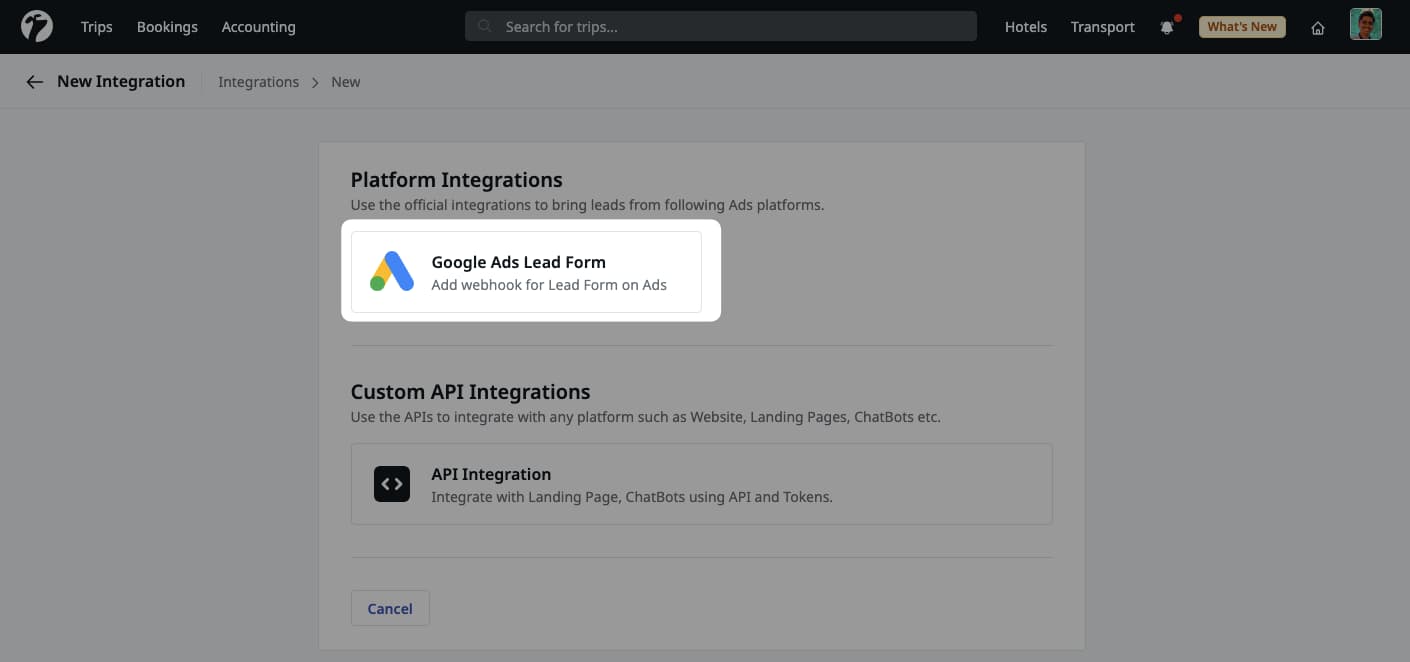
Task: Click the company logo top left
Action: [36, 26]
